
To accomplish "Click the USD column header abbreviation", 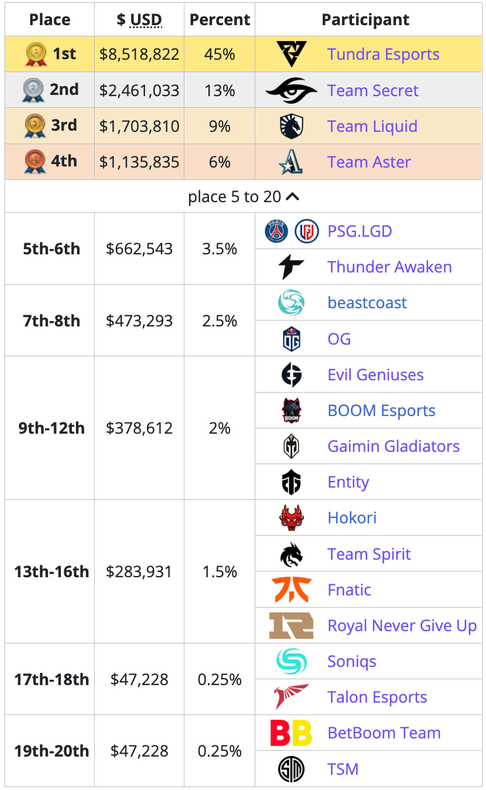I will click(x=146, y=20).
